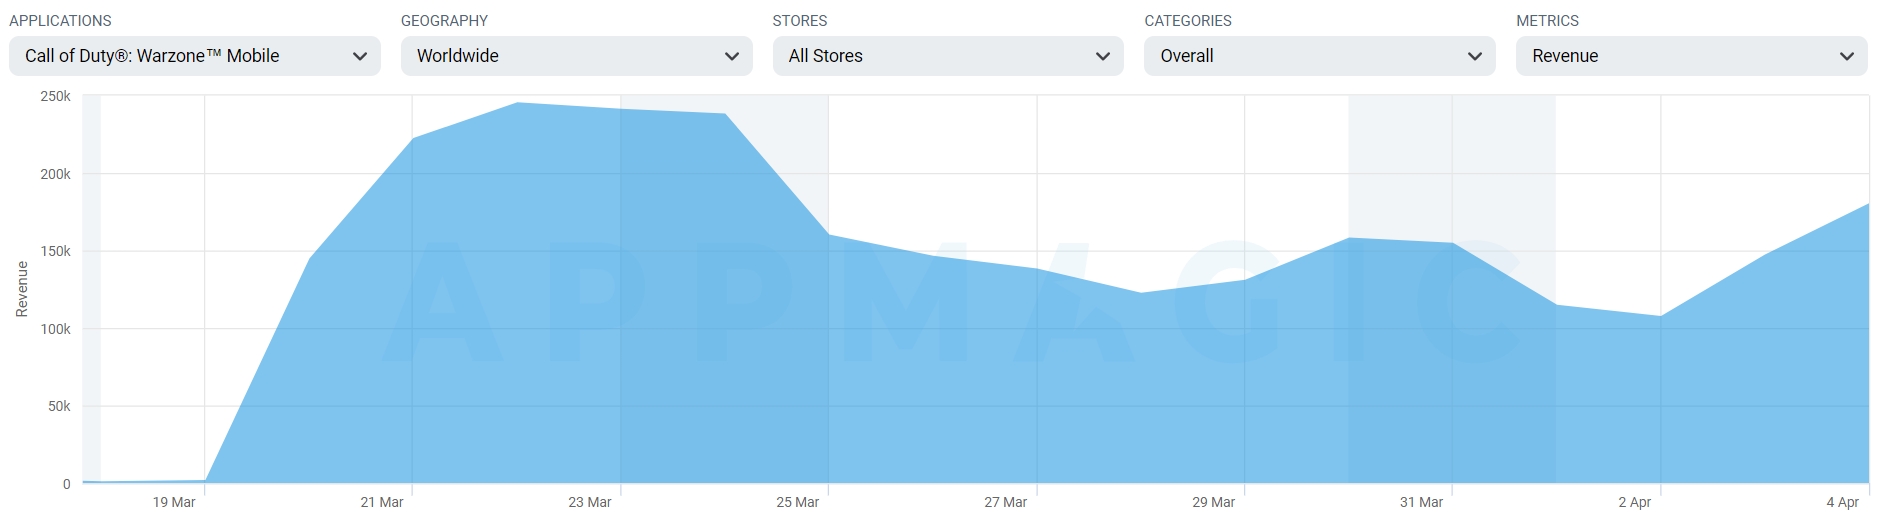Open the Metrics dropdown set to Revenue
Viewport: 1880px width, 513px height.
point(1692,56)
